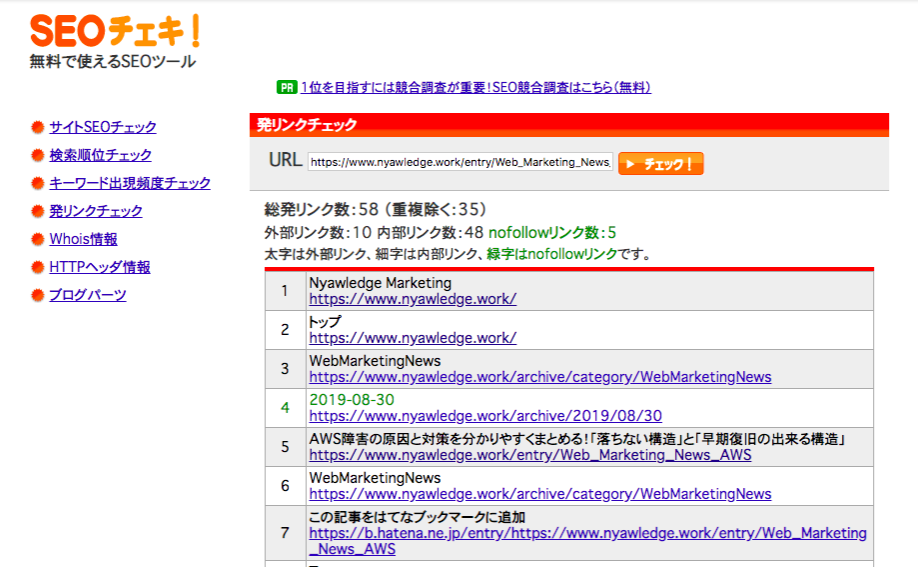This screenshot has width=918, height=567.
Task: Open the row 4 archive/2019/08/30 URL
Action: click(485, 416)
